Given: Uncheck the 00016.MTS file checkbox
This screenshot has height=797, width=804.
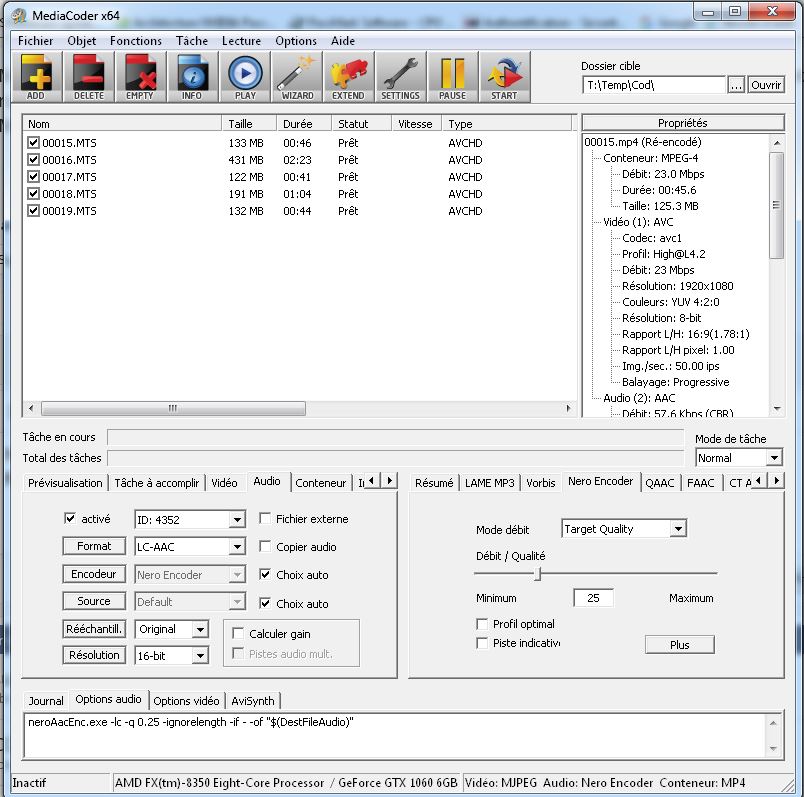Looking at the screenshot, I should [x=34, y=160].
